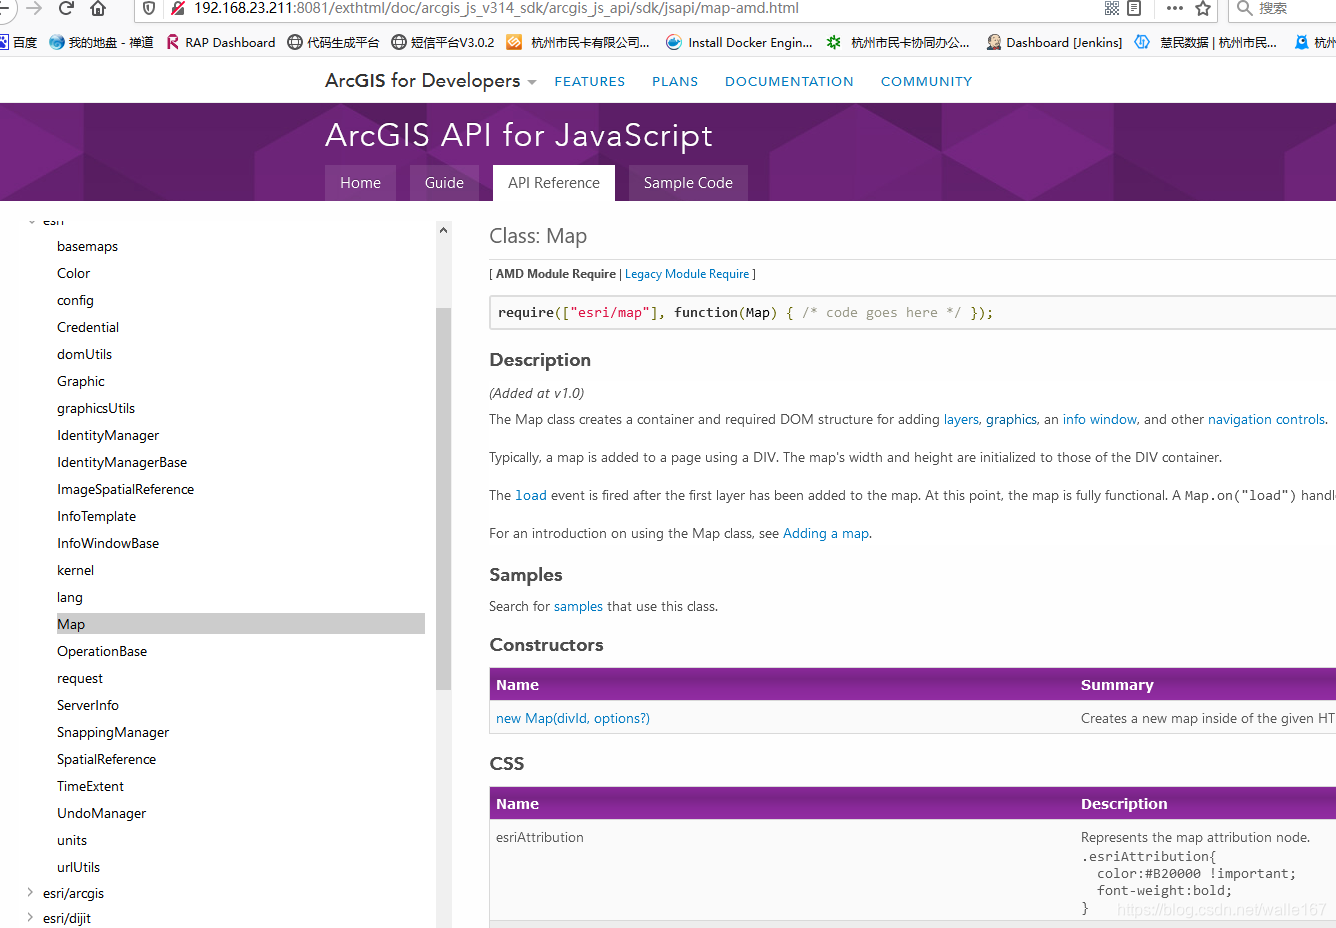The height and width of the screenshot is (928, 1336).
Task: Open the Install Docker Engine bookmark
Action: [739, 42]
